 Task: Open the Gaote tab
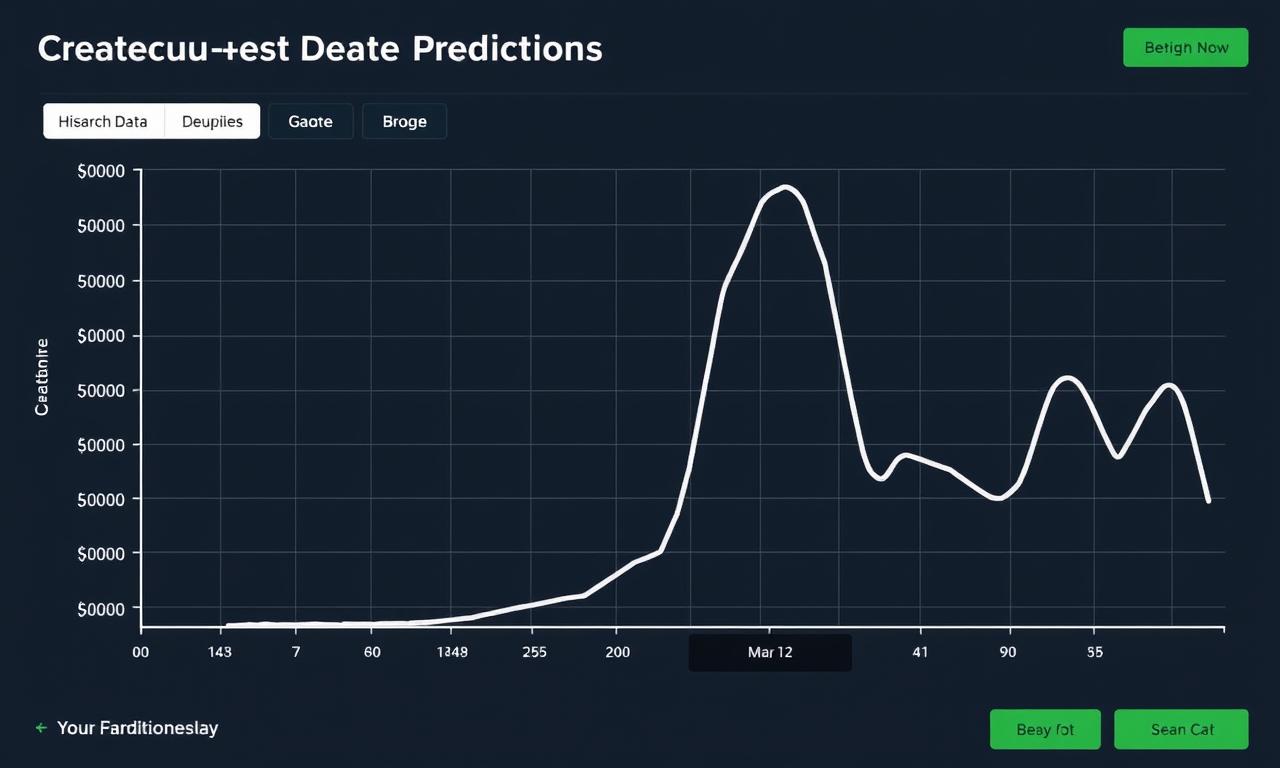click(x=310, y=121)
